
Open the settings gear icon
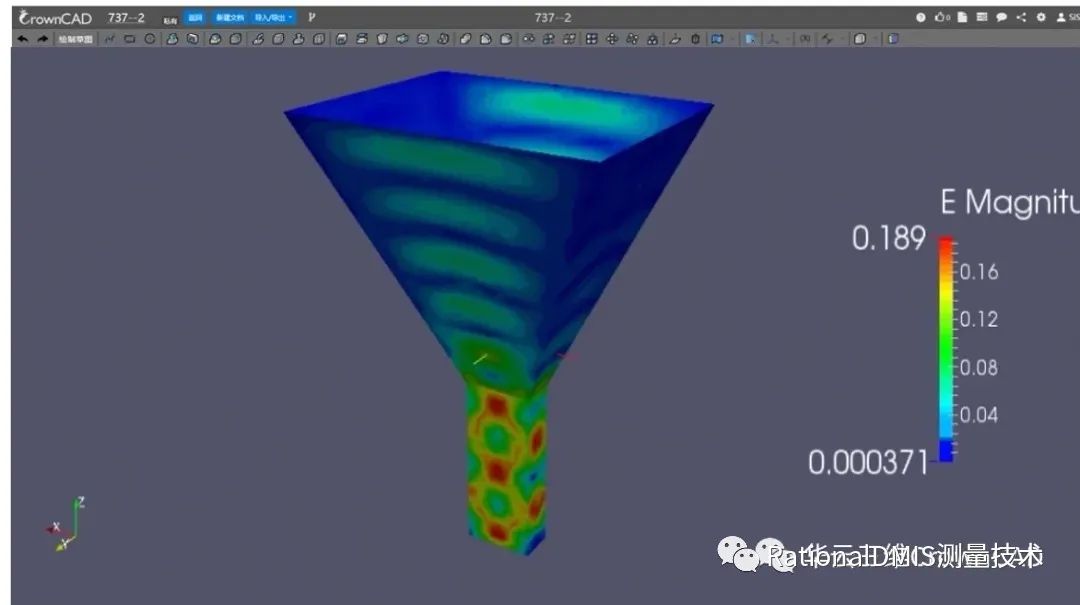pyautogui.click(x=1041, y=17)
